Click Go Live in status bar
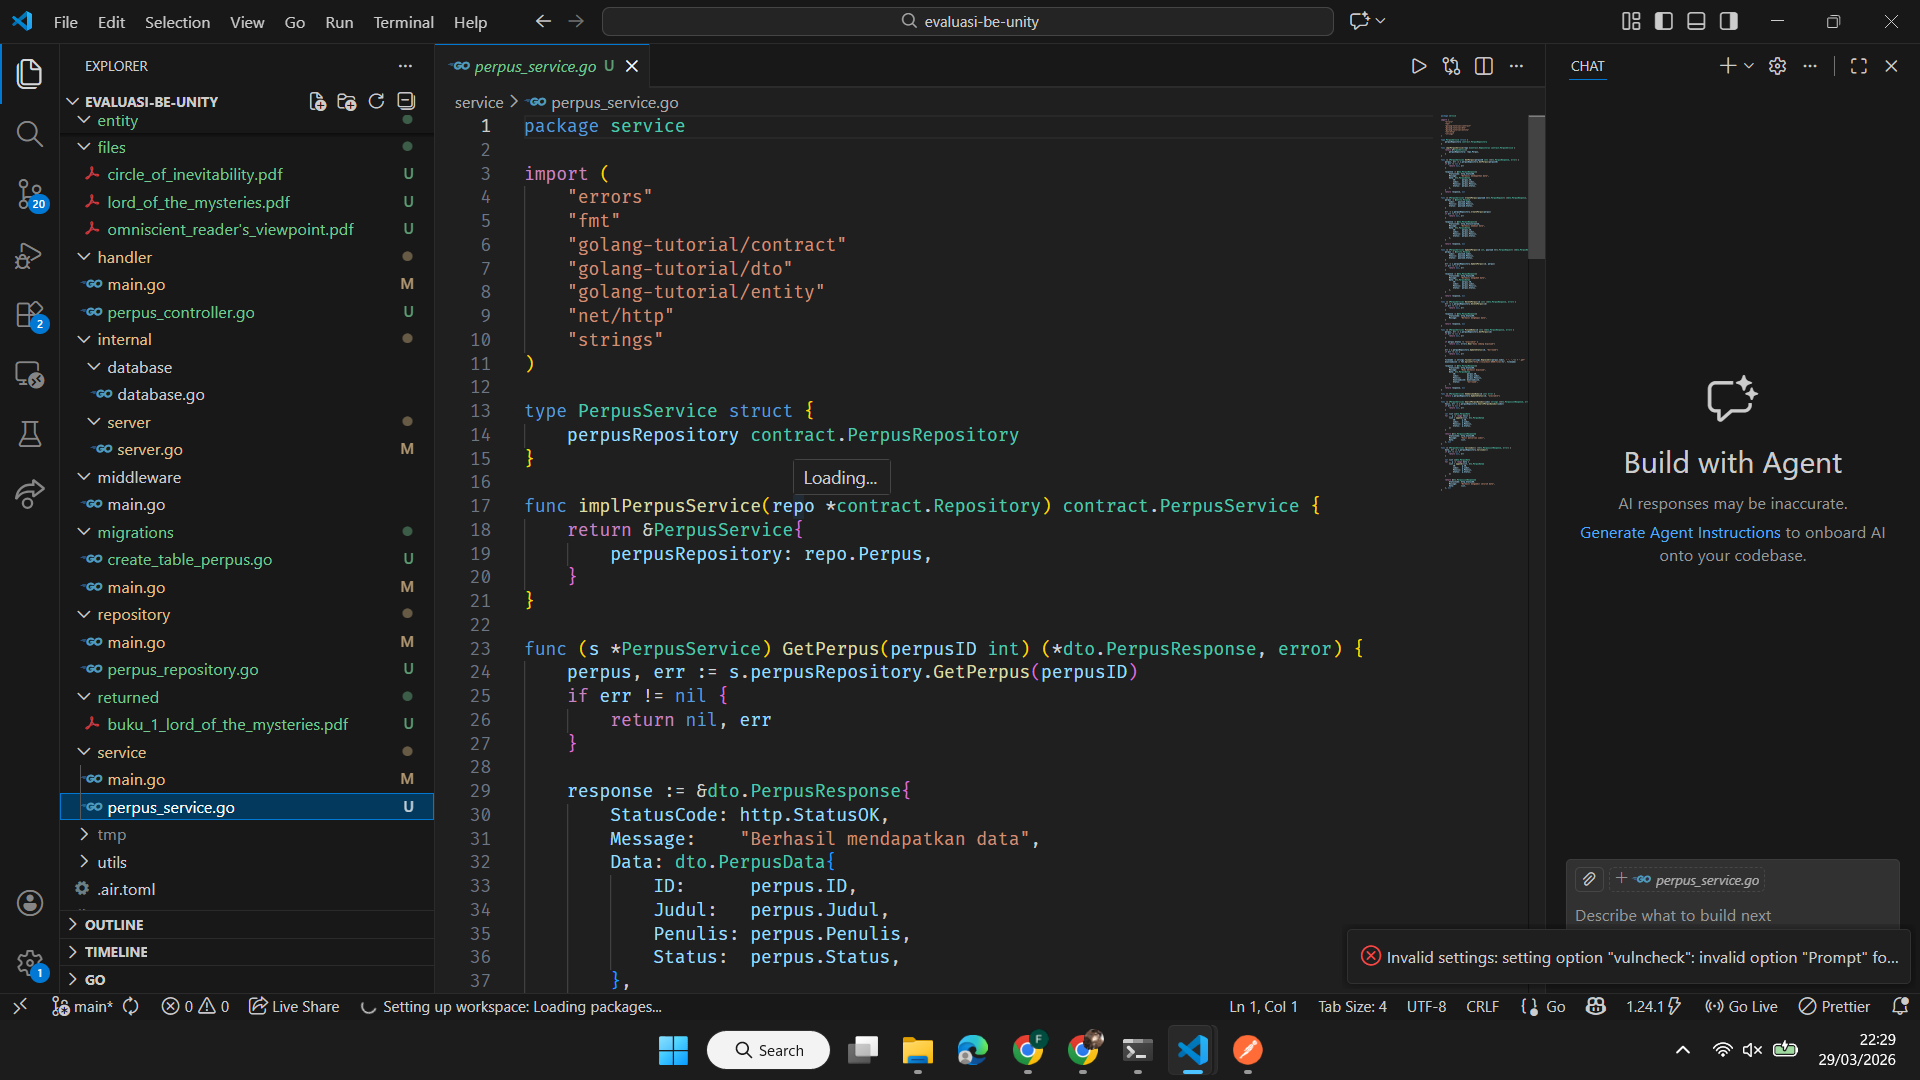Viewport: 1920px width, 1080px height. coord(1741,1006)
